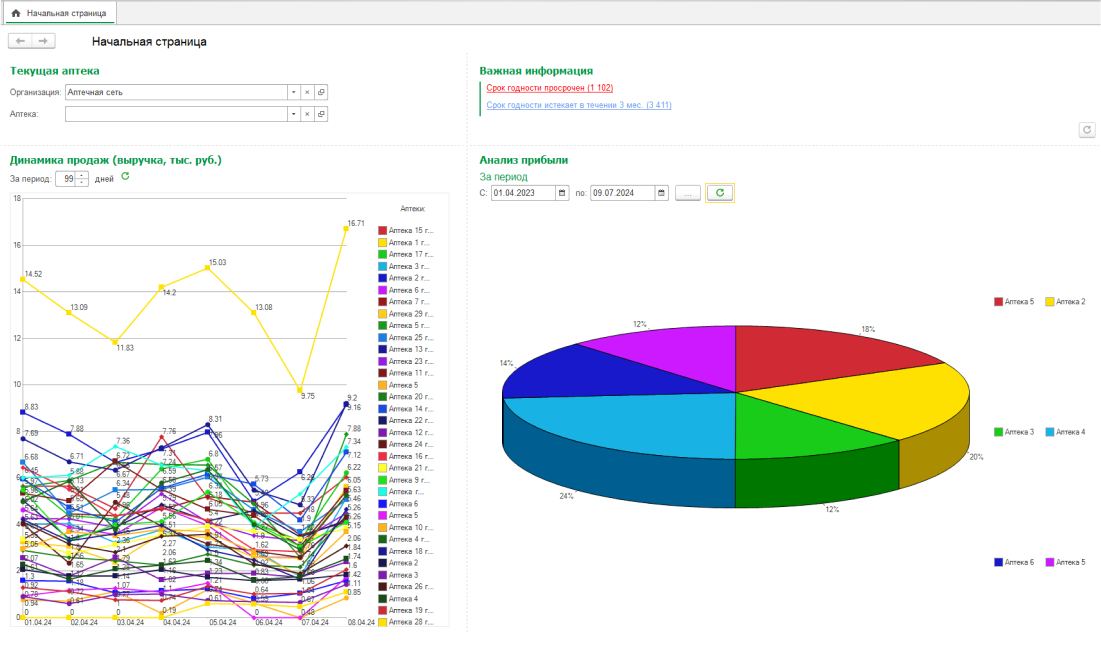1101x661 pixels.
Task: Open the Аптека record in a form
Action: click(321, 115)
